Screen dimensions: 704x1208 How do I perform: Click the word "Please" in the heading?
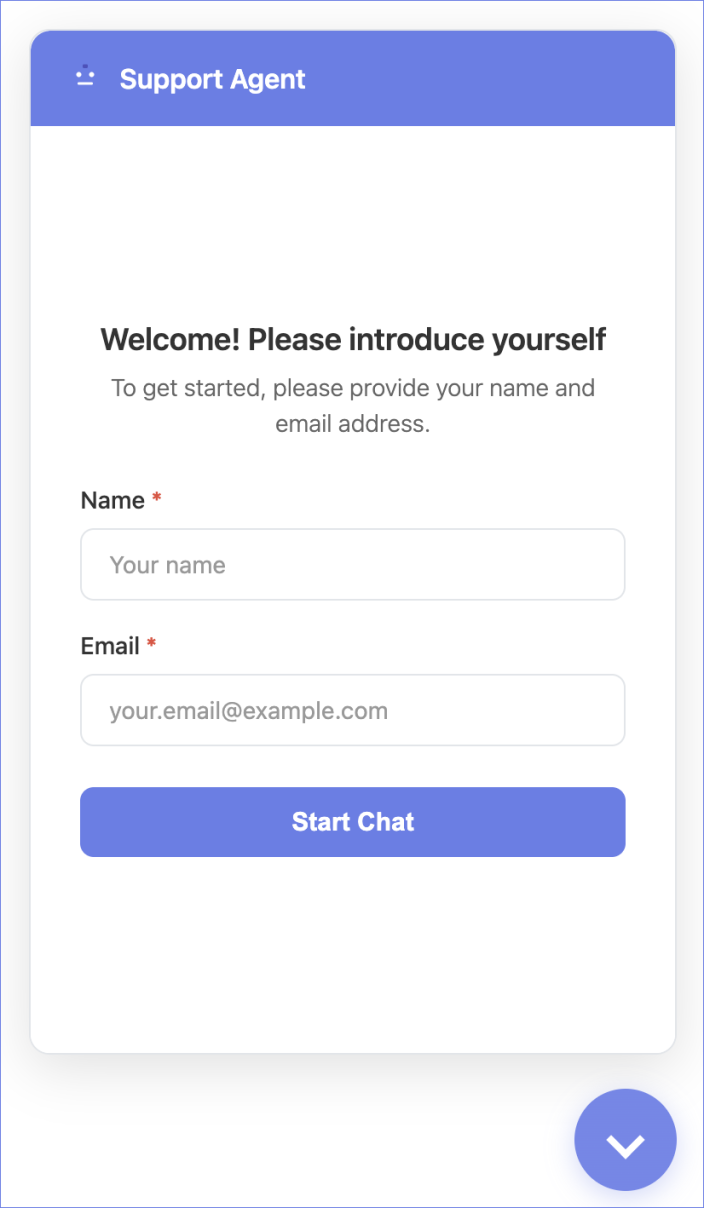coord(296,340)
